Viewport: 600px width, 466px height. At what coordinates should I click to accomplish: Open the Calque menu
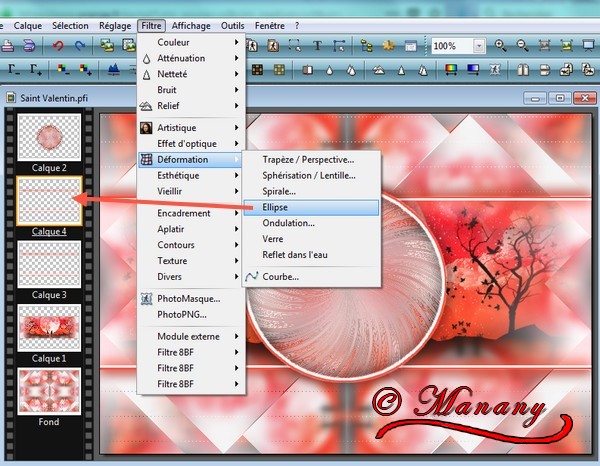coord(28,26)
